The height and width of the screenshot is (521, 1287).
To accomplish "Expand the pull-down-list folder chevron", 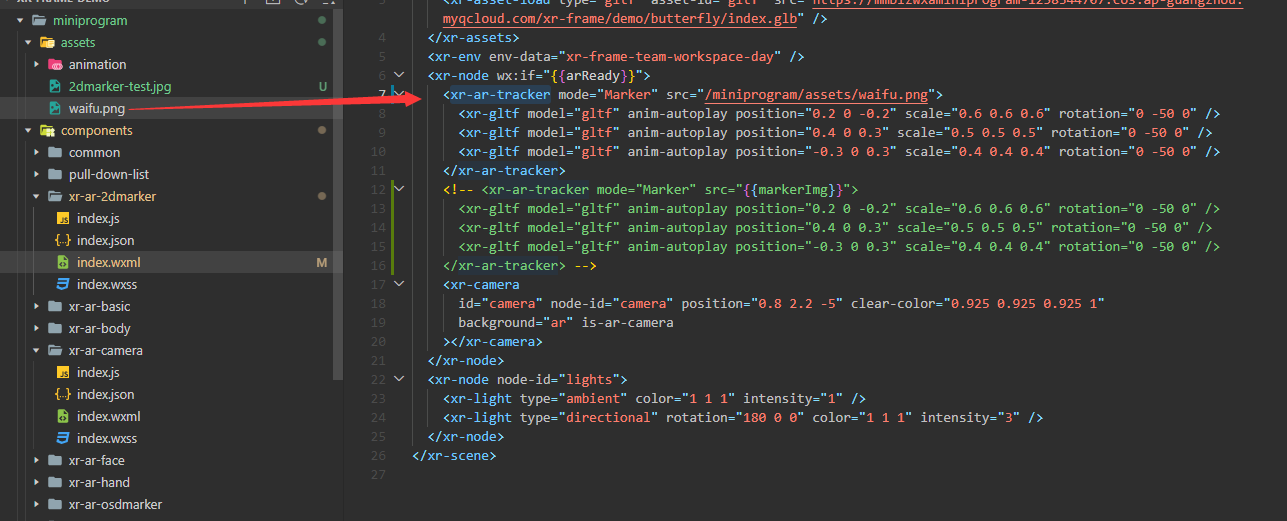I will click(36, 174).
